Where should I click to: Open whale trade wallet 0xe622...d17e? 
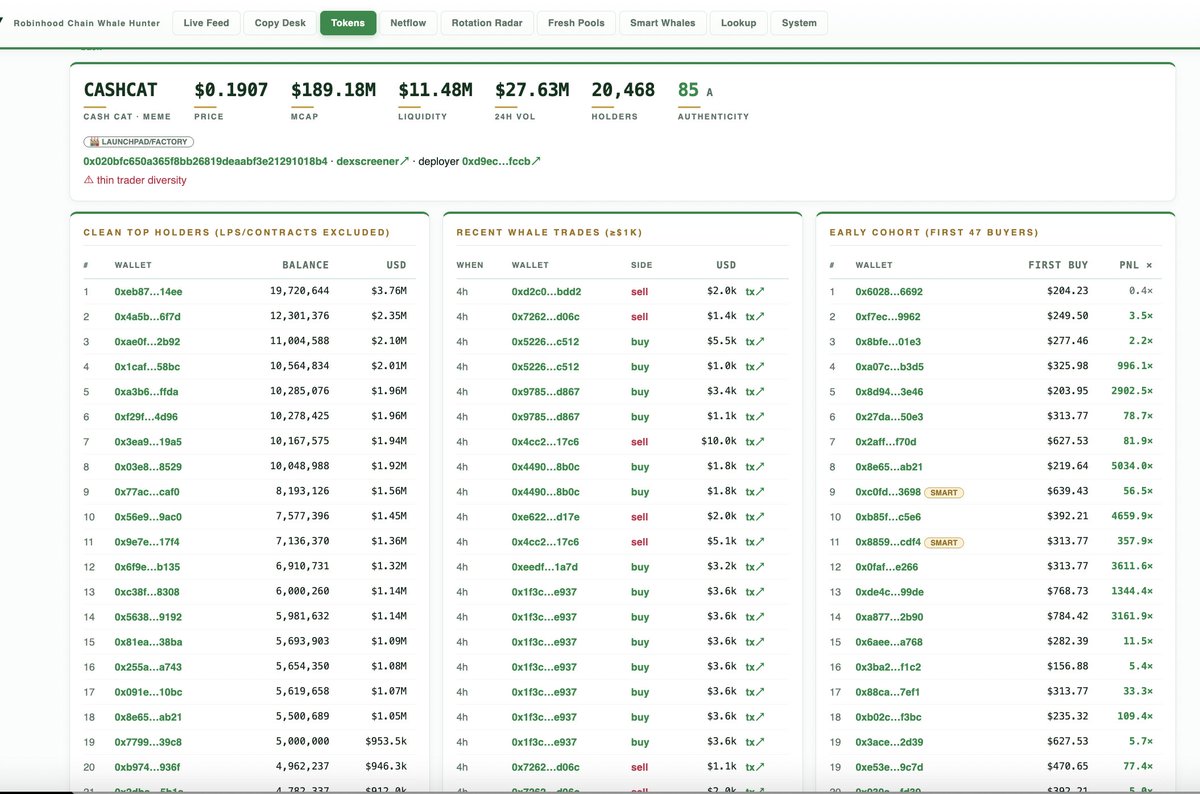545,517
